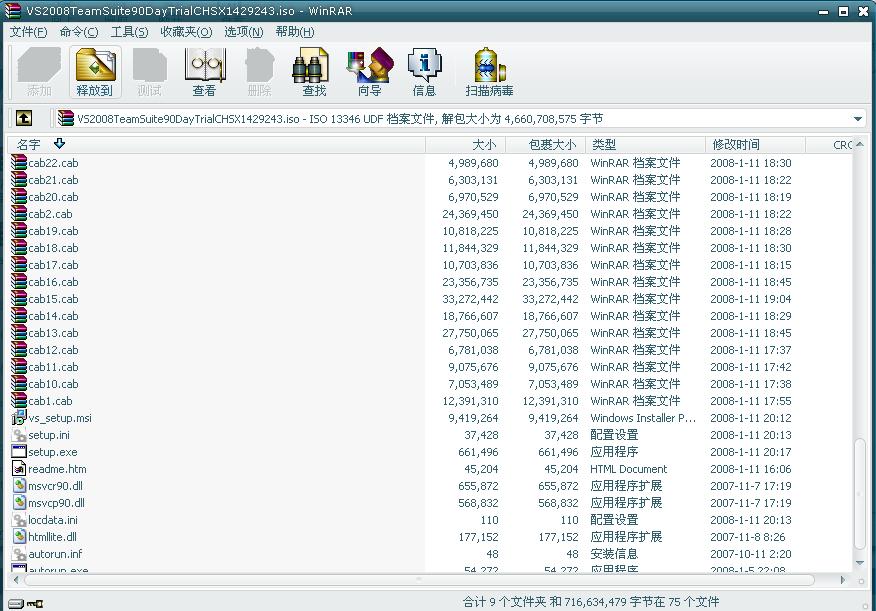Click size value 24,369,450 in 大小 column

tap(470, 214)
